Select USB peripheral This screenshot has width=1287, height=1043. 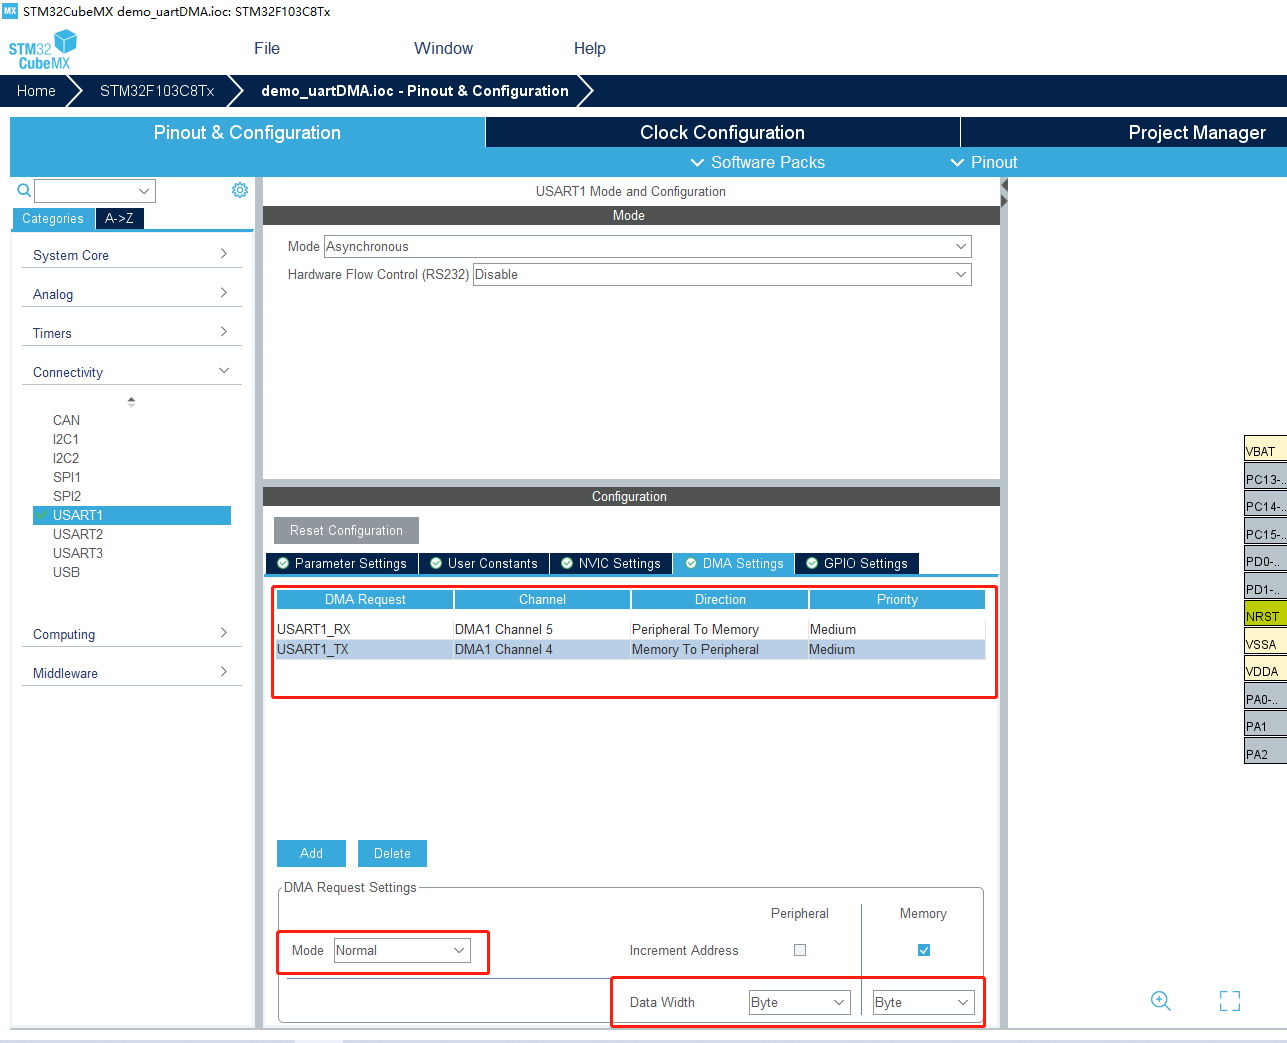(x=66, y=572)
